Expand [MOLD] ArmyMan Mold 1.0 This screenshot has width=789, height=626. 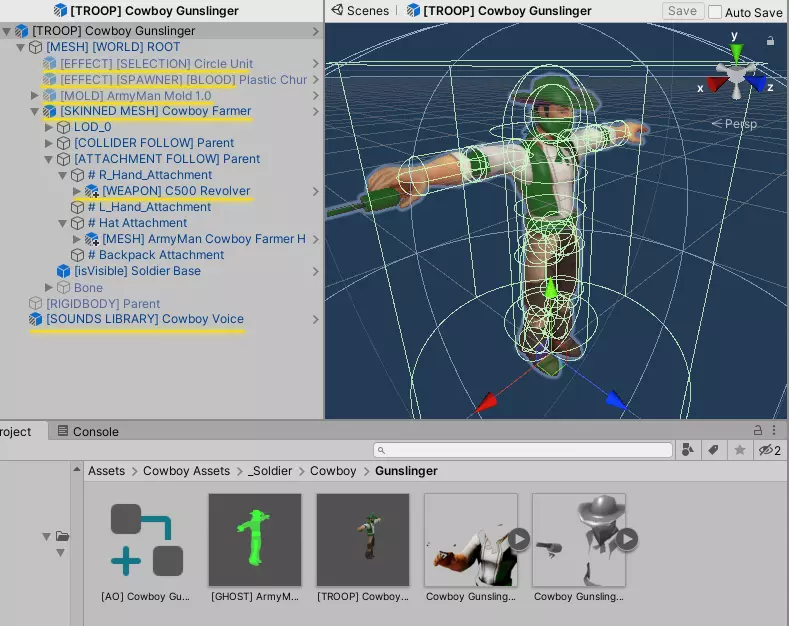coord(34,96)
